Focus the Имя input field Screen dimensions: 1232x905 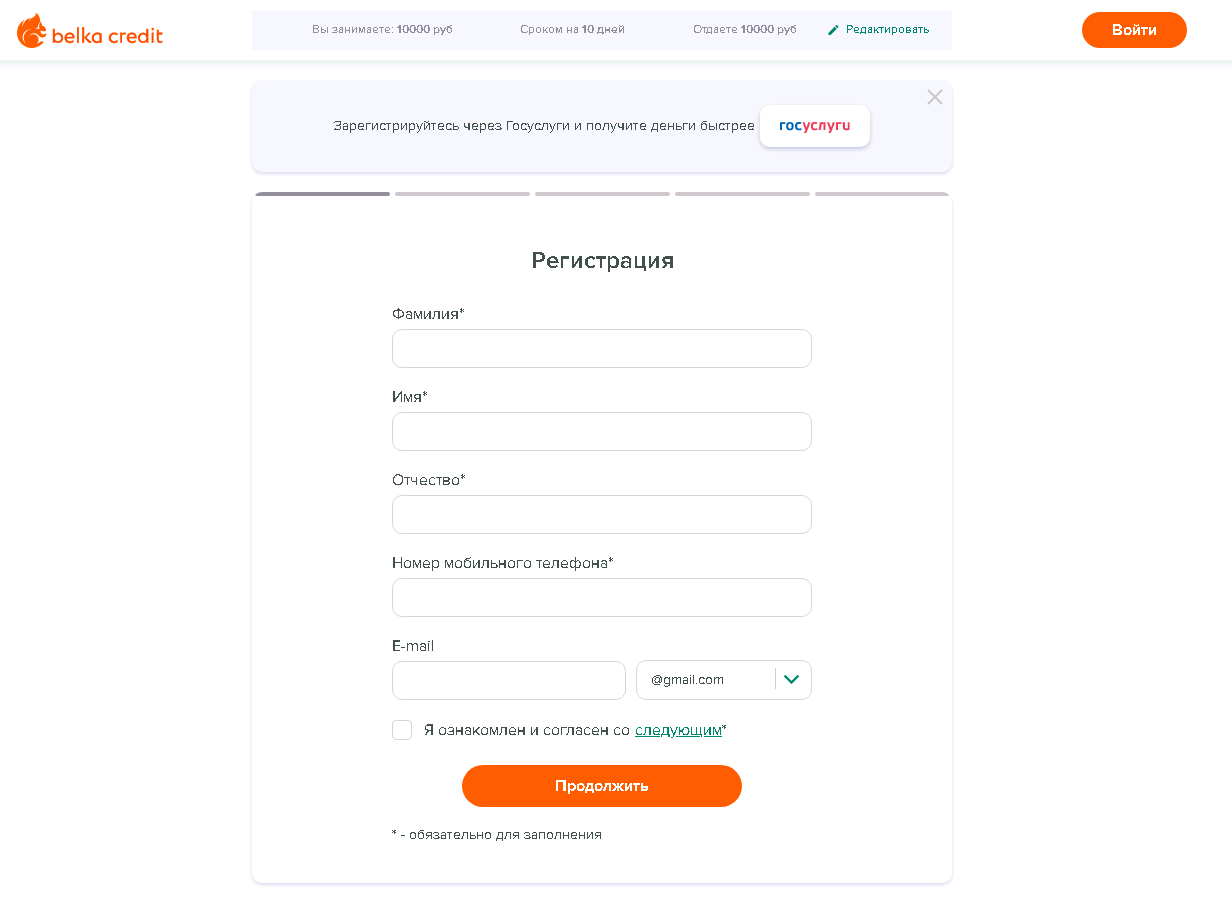click(601, 432)
